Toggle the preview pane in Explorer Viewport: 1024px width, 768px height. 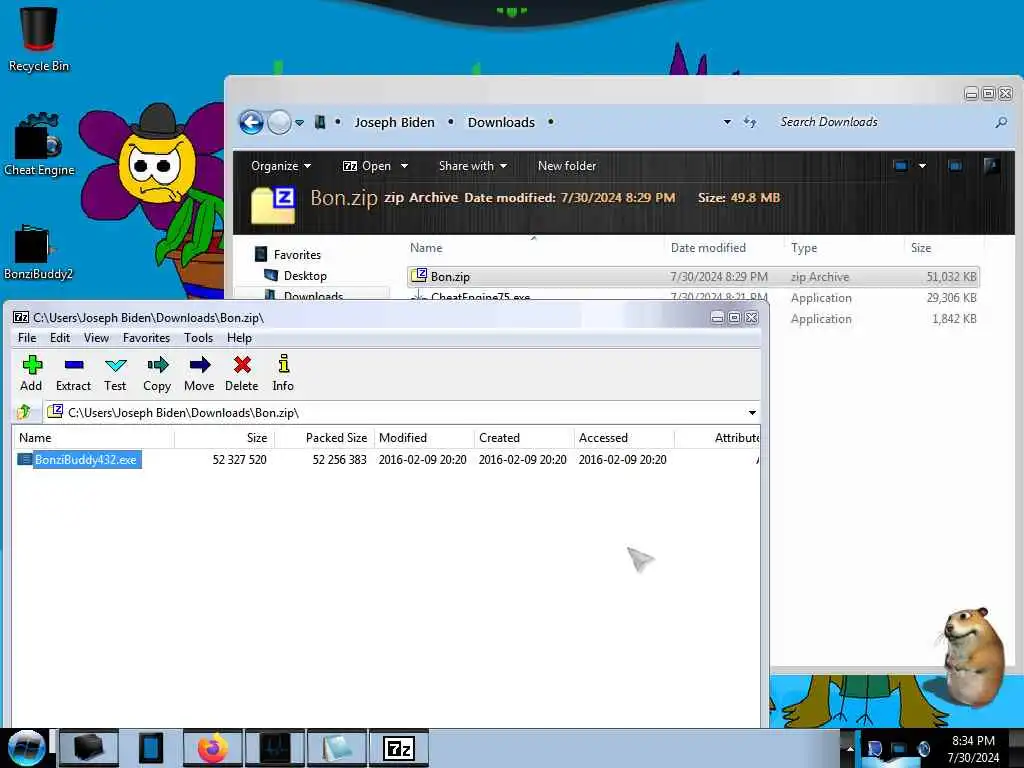pos(955,166)
